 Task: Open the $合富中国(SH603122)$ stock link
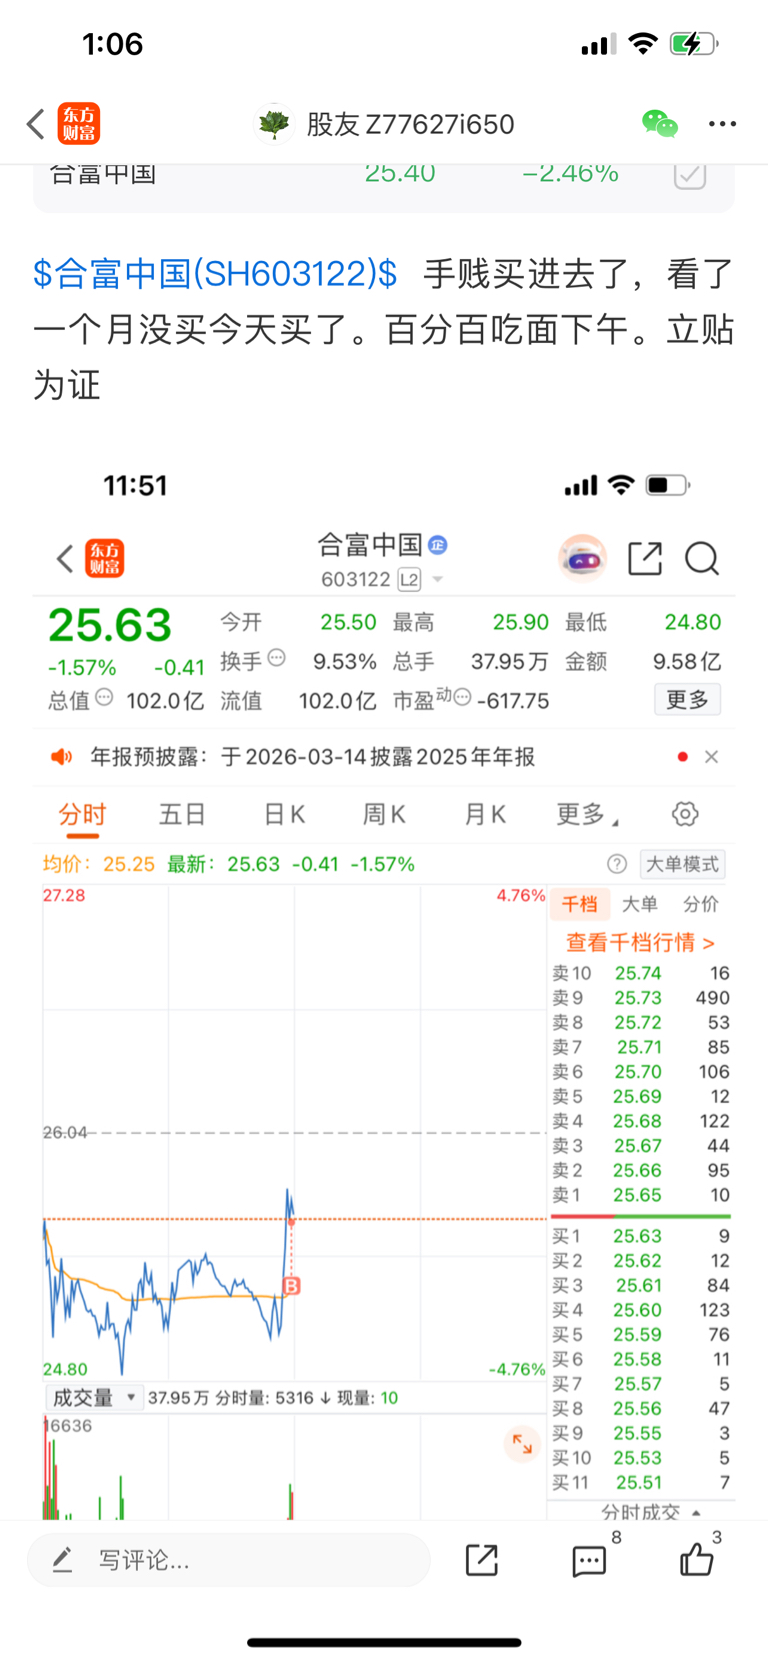(x=215, y=273)
